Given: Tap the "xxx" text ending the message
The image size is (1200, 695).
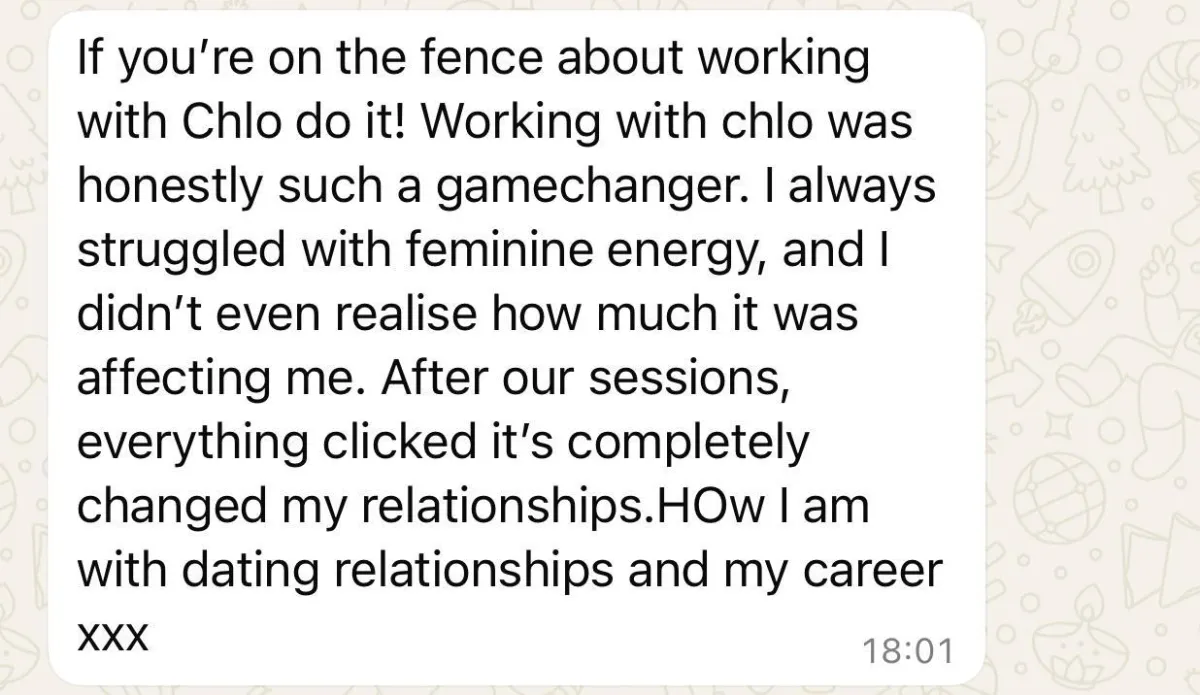Looking at the screenshot, I should [113, 635].
